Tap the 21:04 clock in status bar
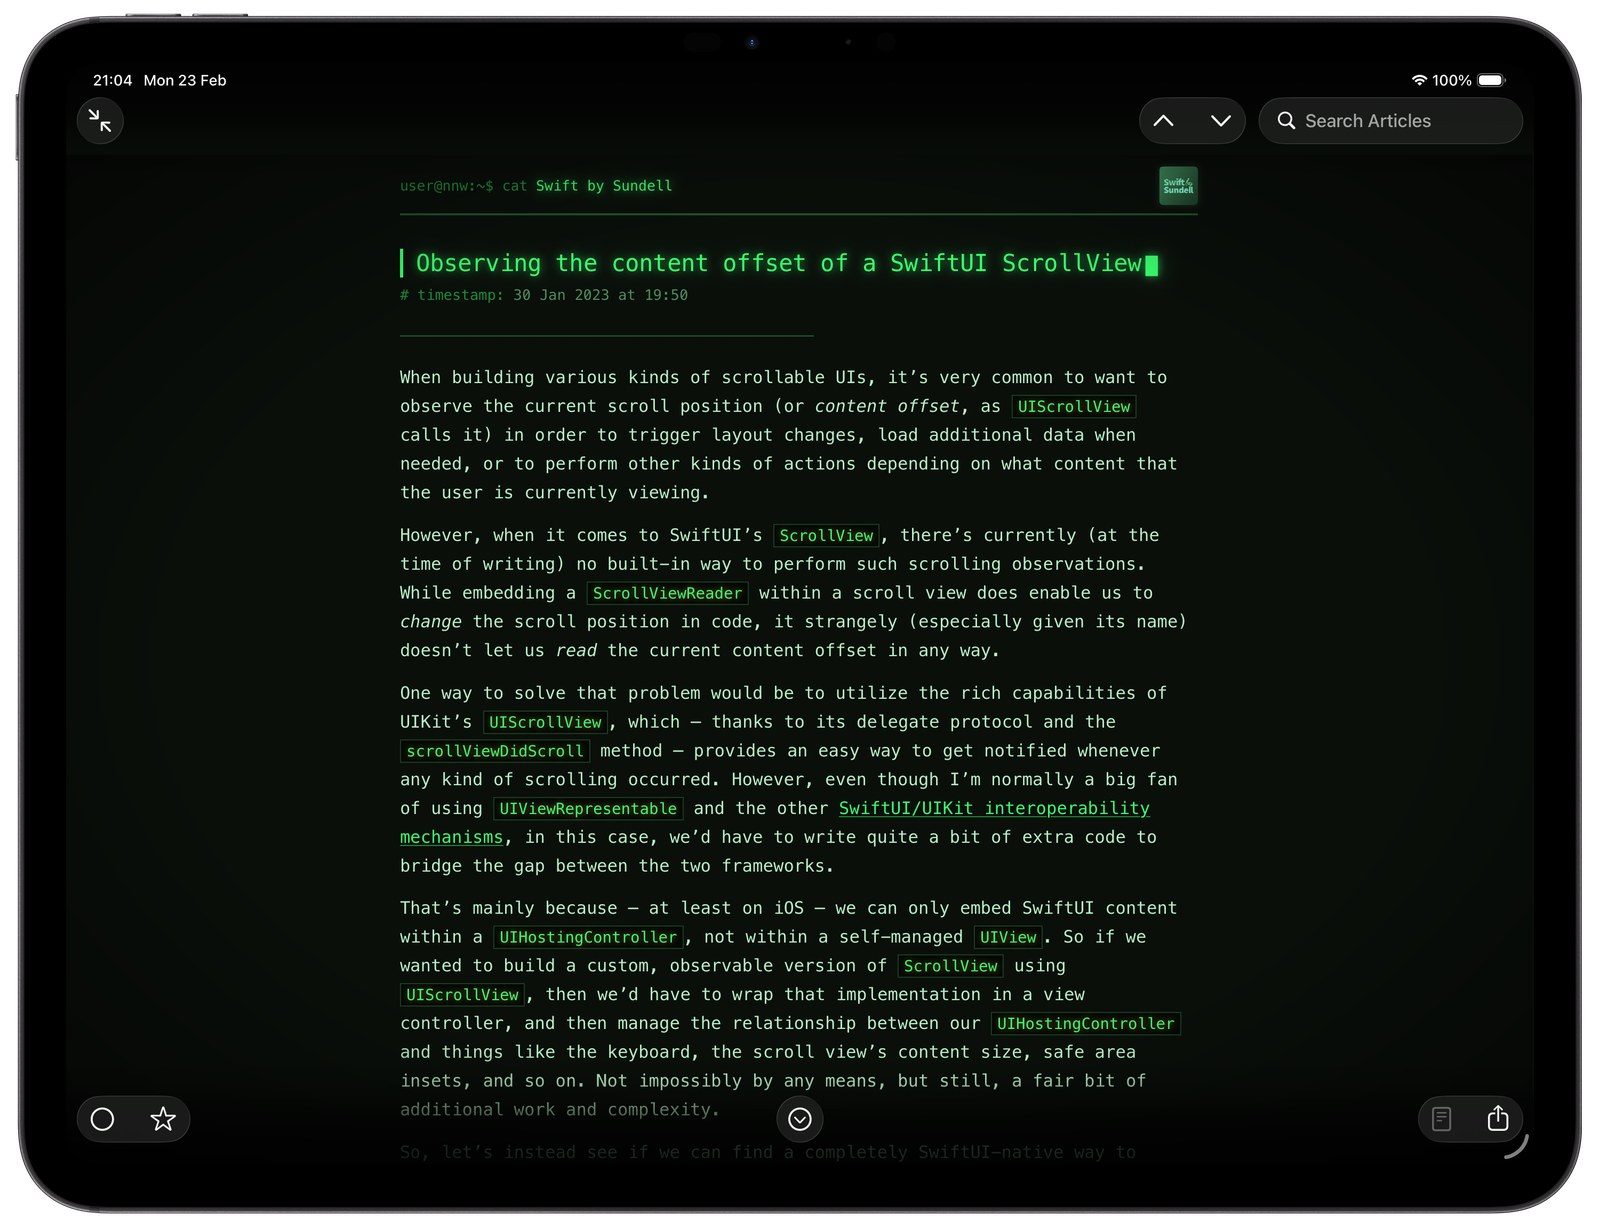 tap(112, 80)
